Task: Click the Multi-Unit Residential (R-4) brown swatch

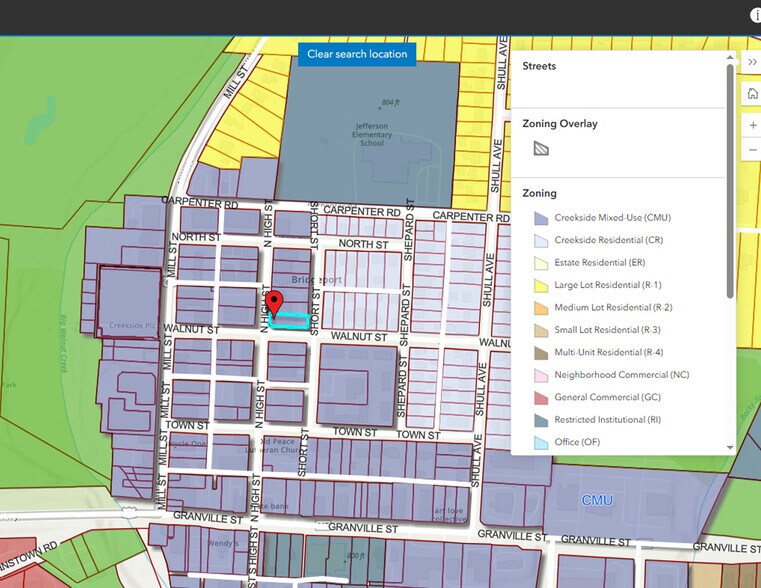Action: pyautogui.click(x=541, y=353)
